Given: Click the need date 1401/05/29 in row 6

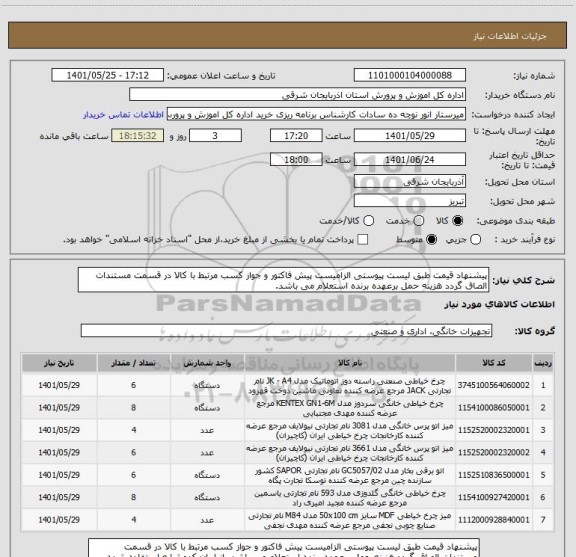Looking at the screenshot, I should click(59, 497).
